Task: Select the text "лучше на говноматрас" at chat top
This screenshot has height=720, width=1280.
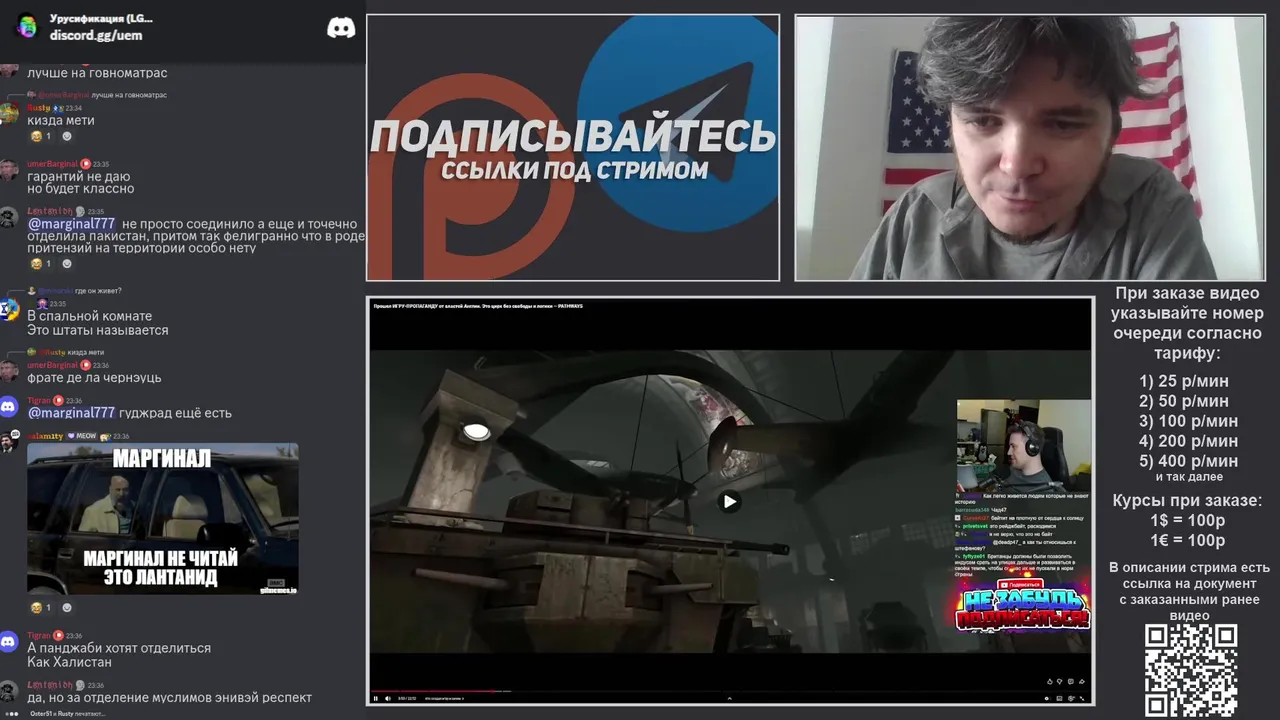Action: 97,73
